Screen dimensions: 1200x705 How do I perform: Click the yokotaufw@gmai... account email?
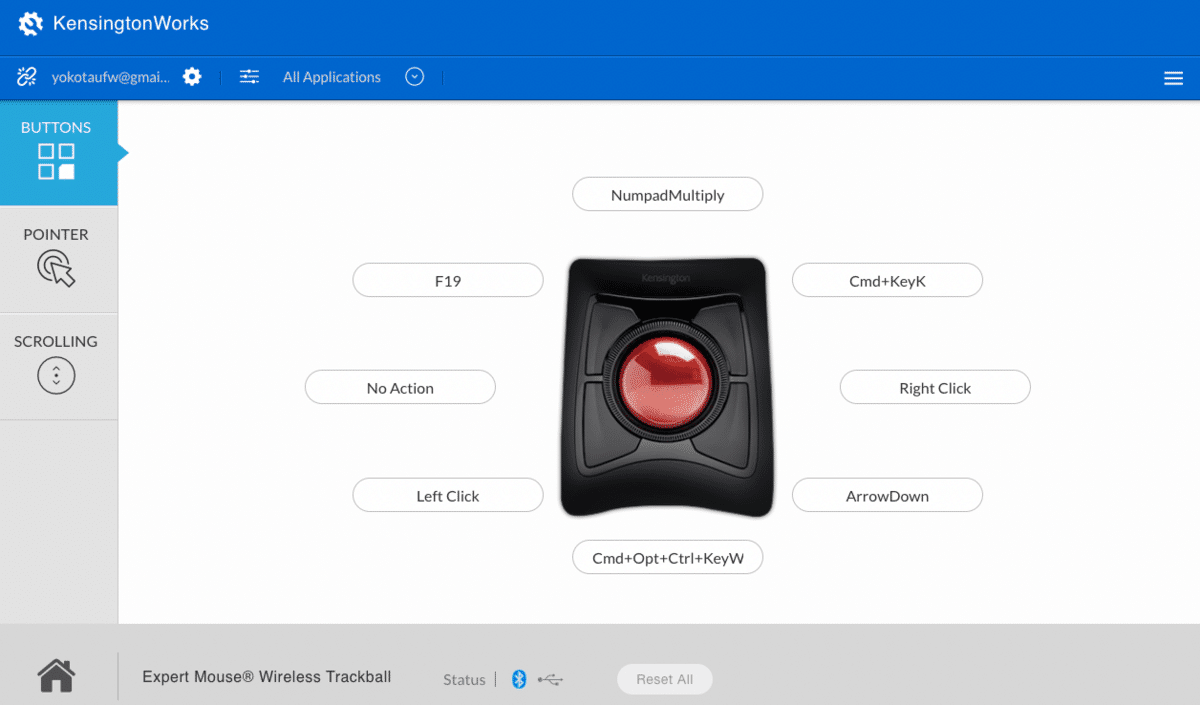point(111,77)
